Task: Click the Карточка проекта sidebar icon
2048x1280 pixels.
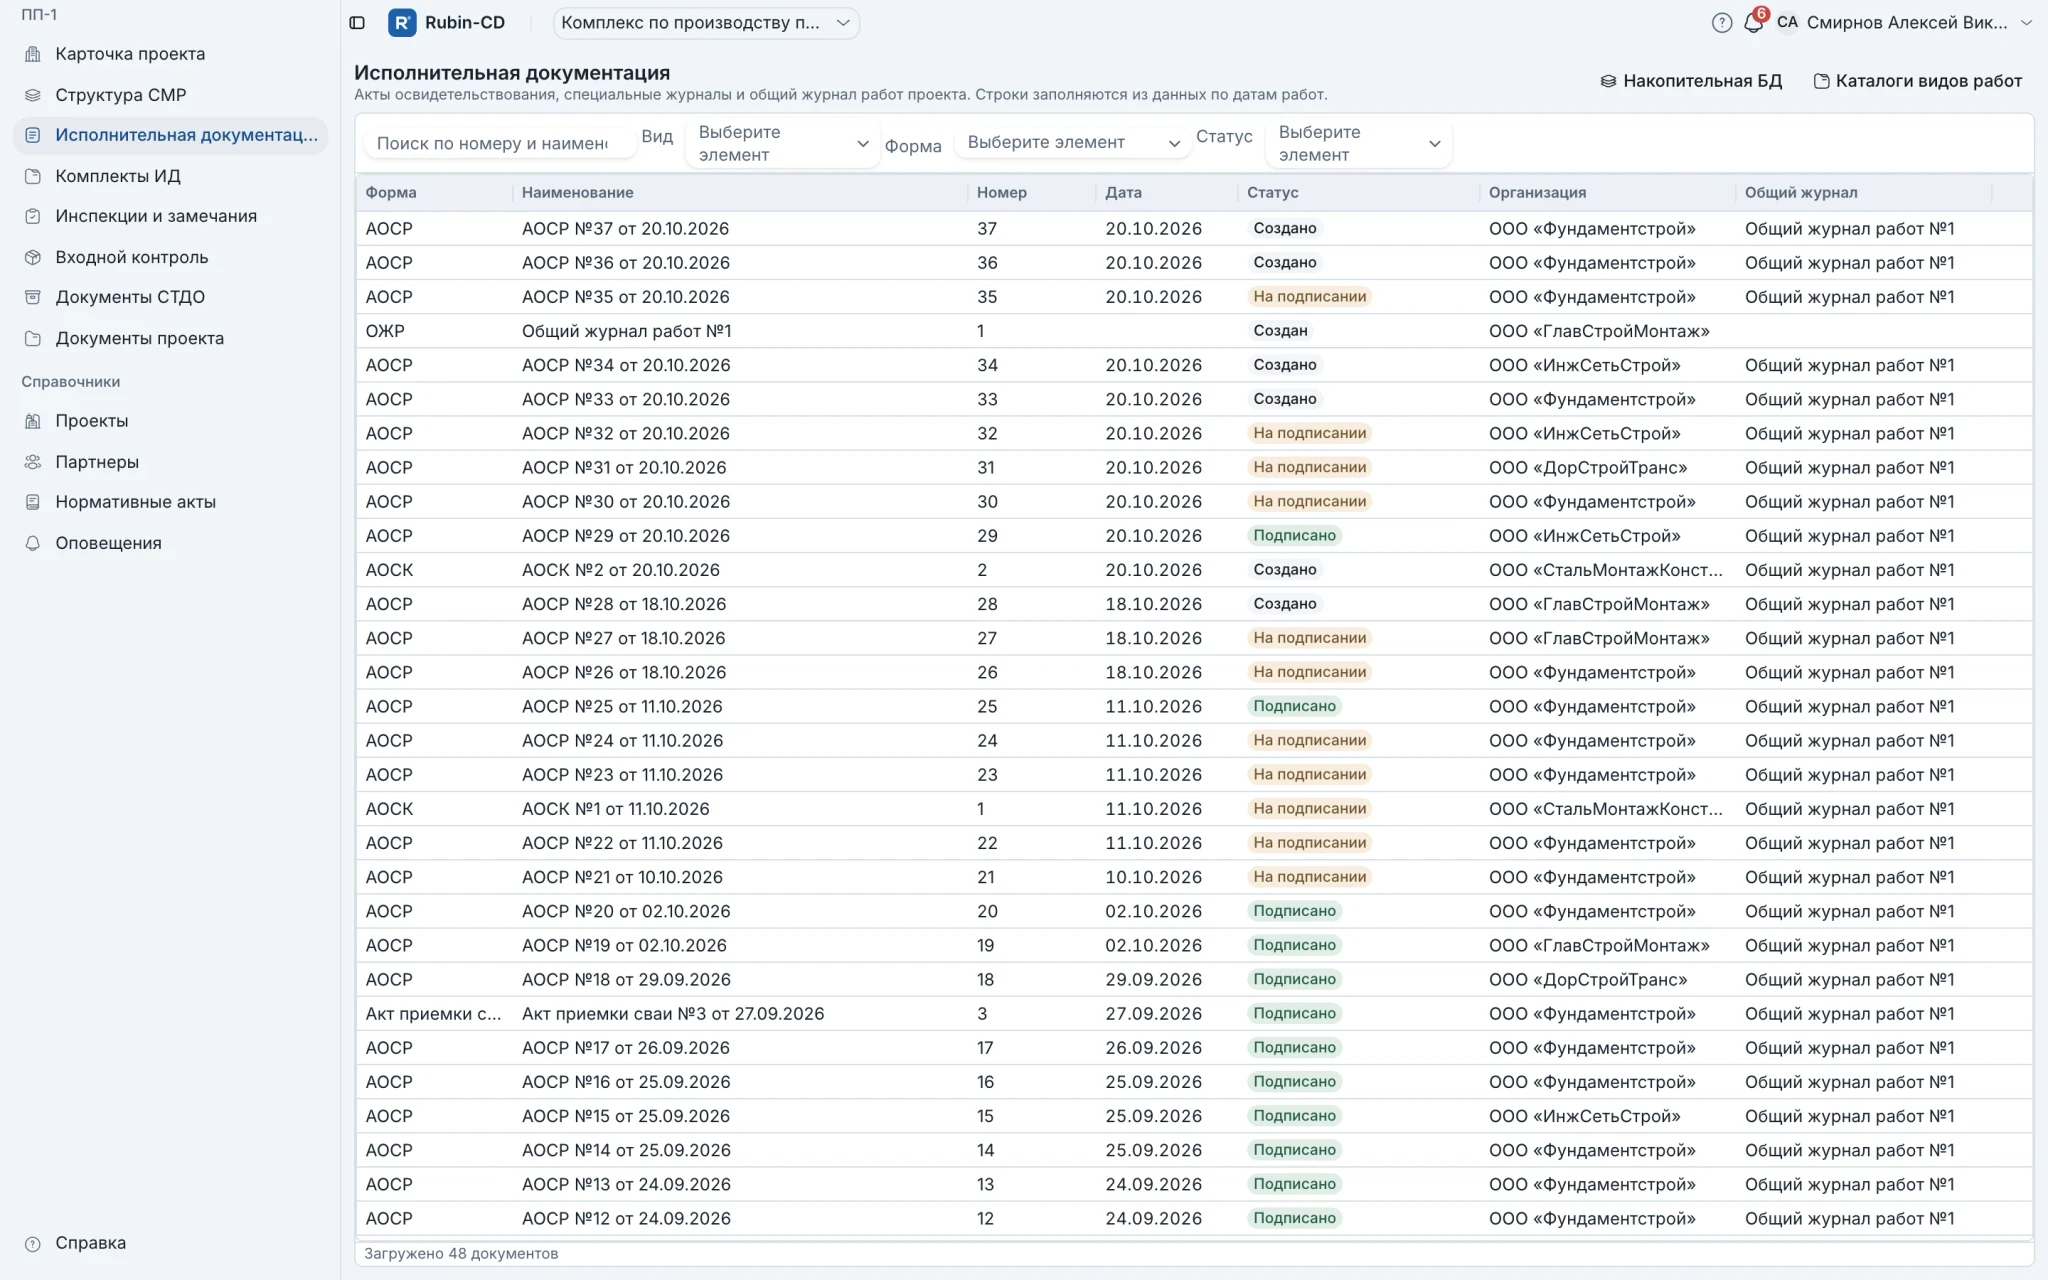Action: 33,54
